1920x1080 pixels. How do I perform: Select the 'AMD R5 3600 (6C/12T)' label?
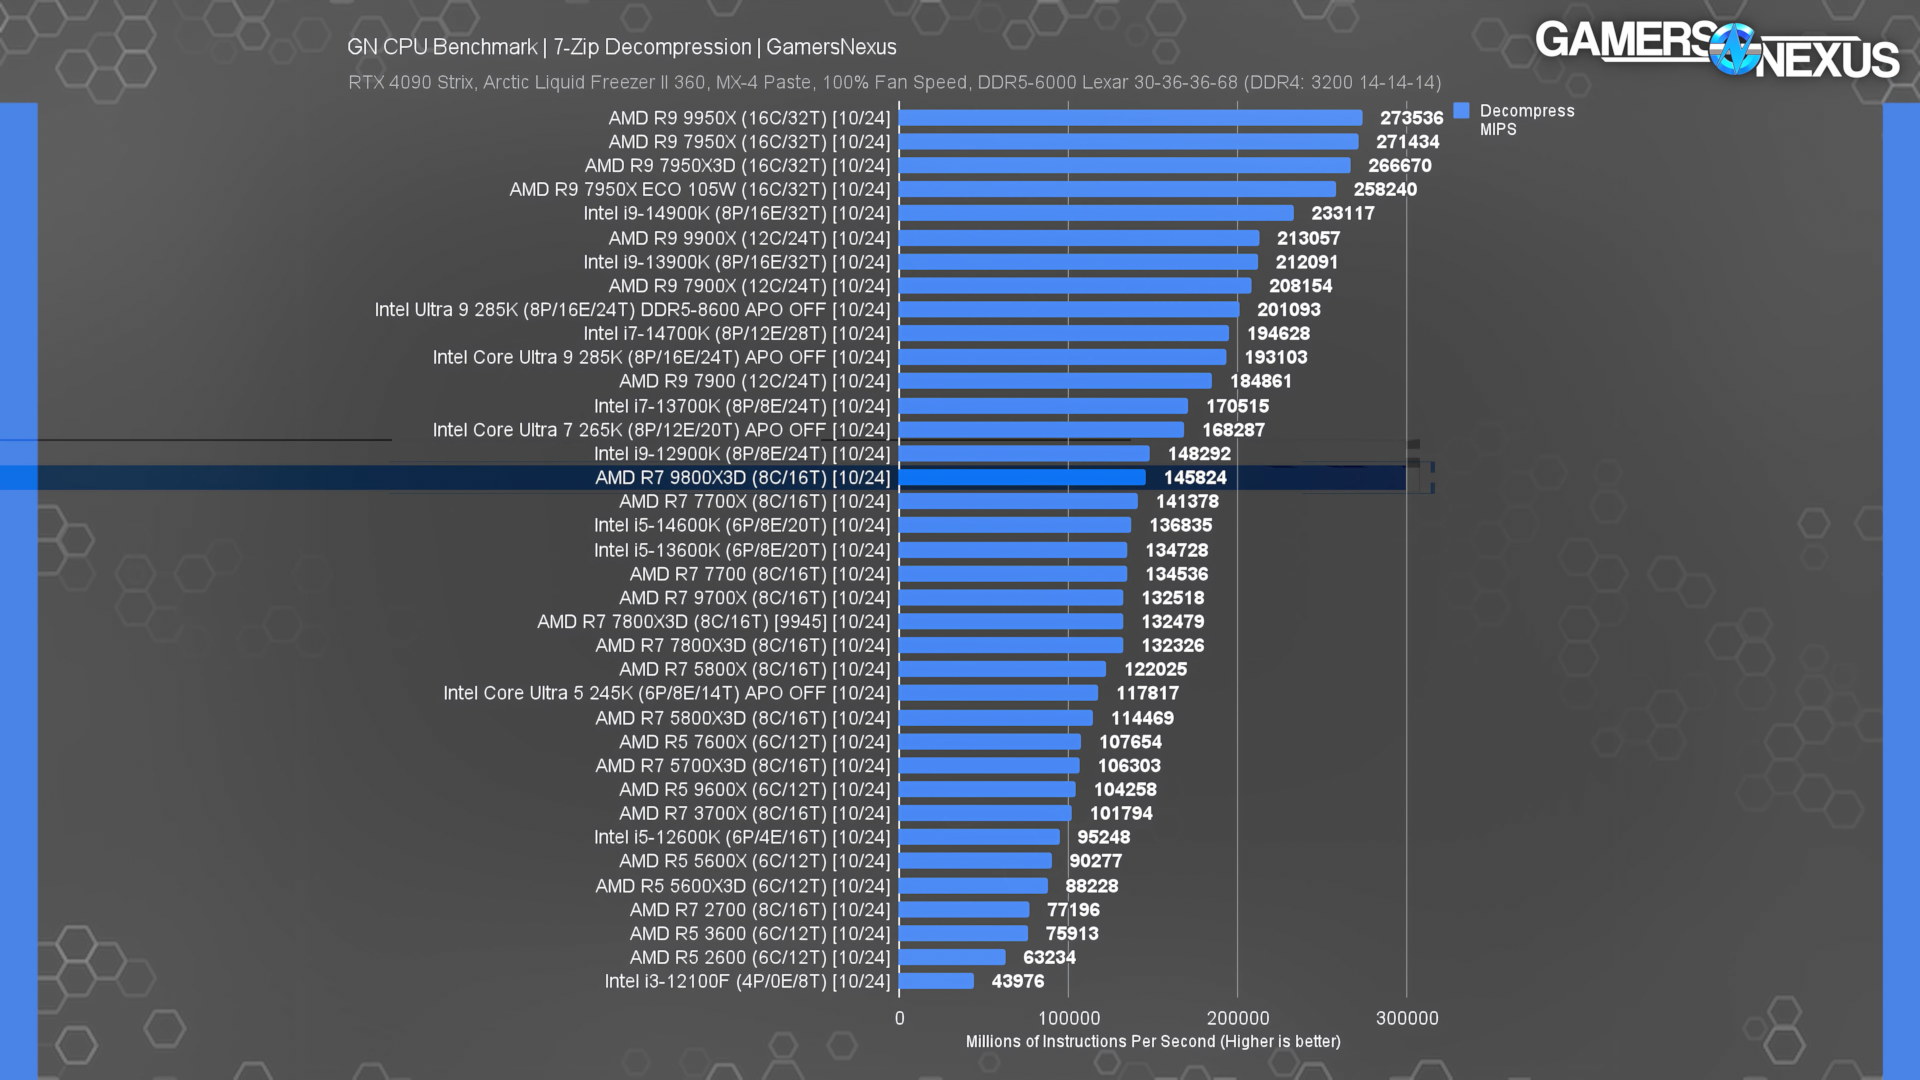760,934
